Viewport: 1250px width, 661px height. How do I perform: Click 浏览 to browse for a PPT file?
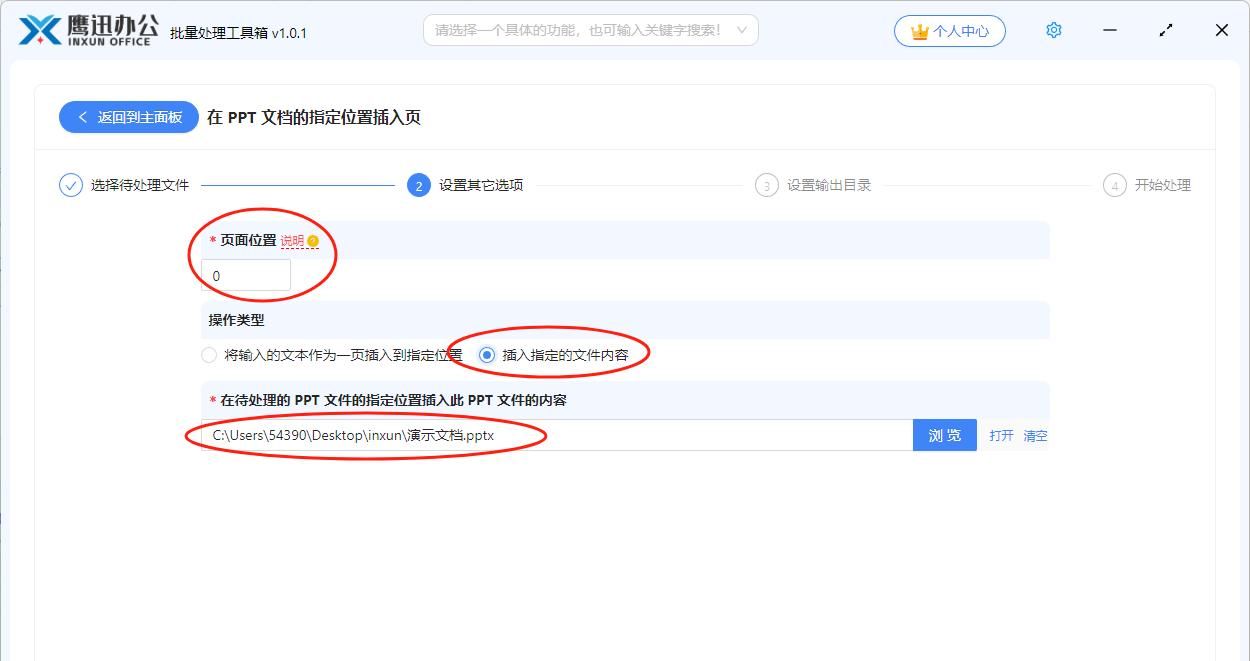point(944,435)
